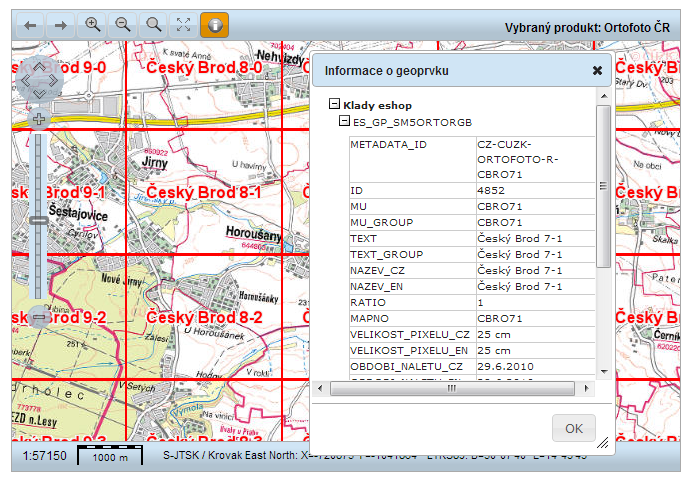The width and height of the screenshot is (690, 486).
Task: Go to previous map extent arrow
Action: [30, 25]
